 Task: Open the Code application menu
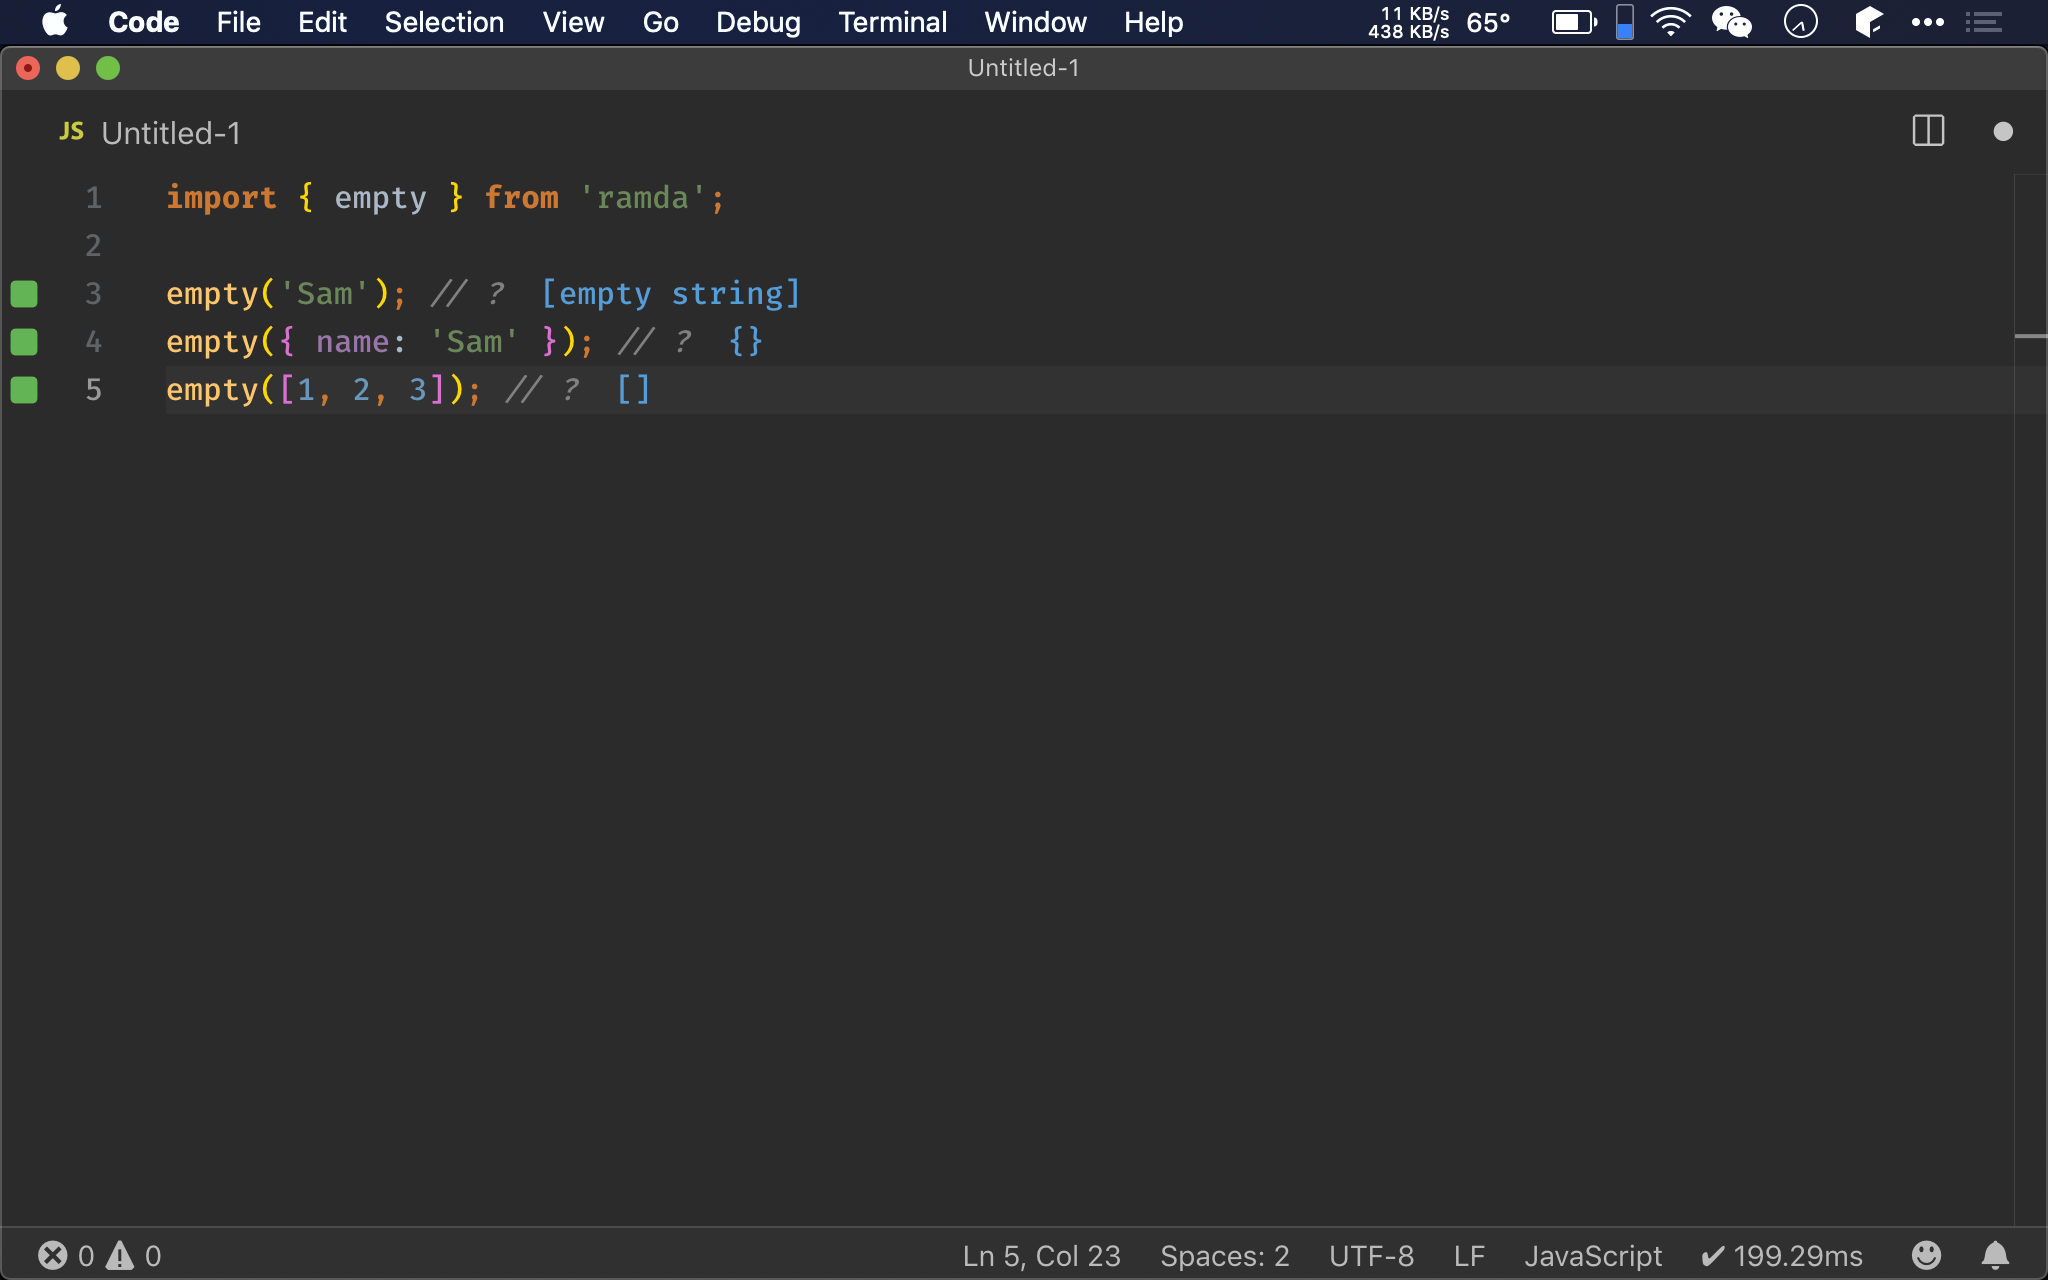[143, 22]
